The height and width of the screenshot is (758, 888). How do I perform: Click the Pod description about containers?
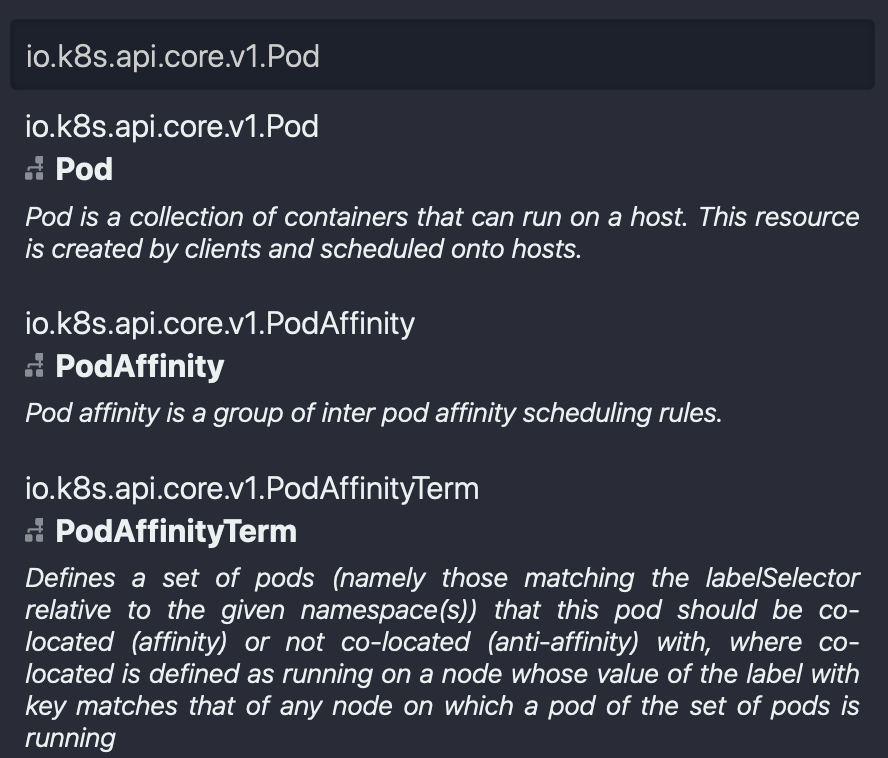click(442, 233)
